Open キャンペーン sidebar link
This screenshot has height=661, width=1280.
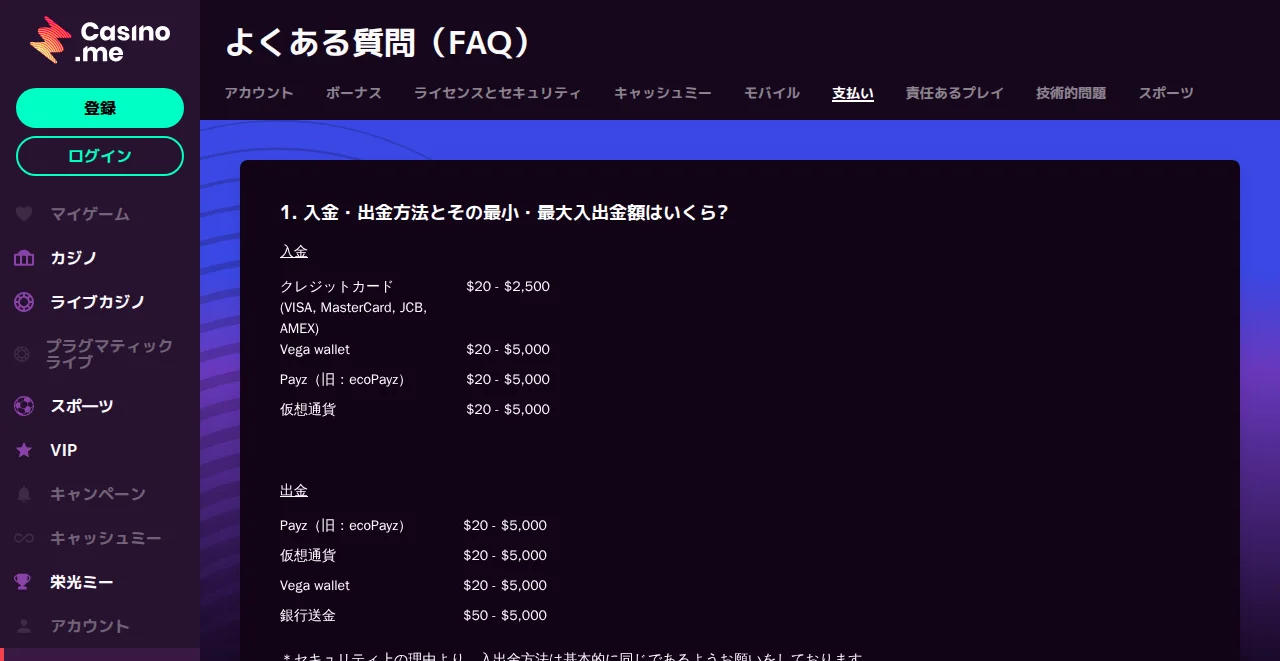(98, 494)
